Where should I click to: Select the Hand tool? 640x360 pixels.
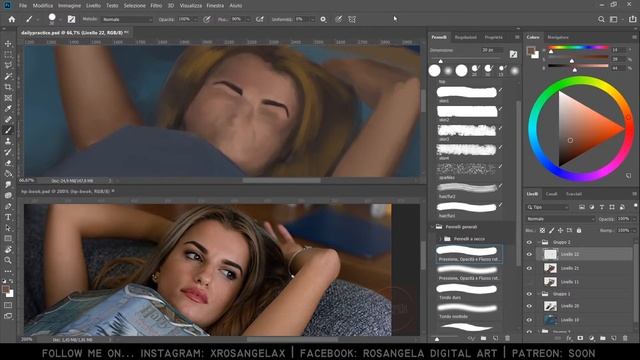click(x=8, y=249)
